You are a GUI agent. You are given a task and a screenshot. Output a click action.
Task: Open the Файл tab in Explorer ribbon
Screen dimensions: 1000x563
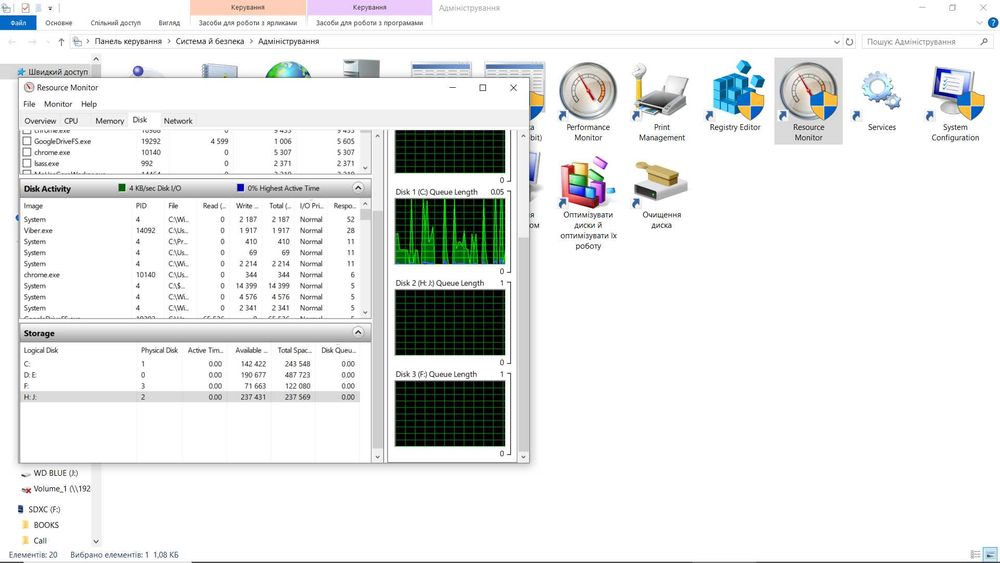(18, 23)
